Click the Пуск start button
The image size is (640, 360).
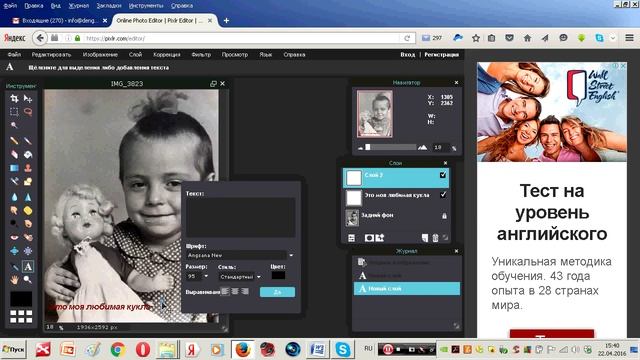(13, 350)
